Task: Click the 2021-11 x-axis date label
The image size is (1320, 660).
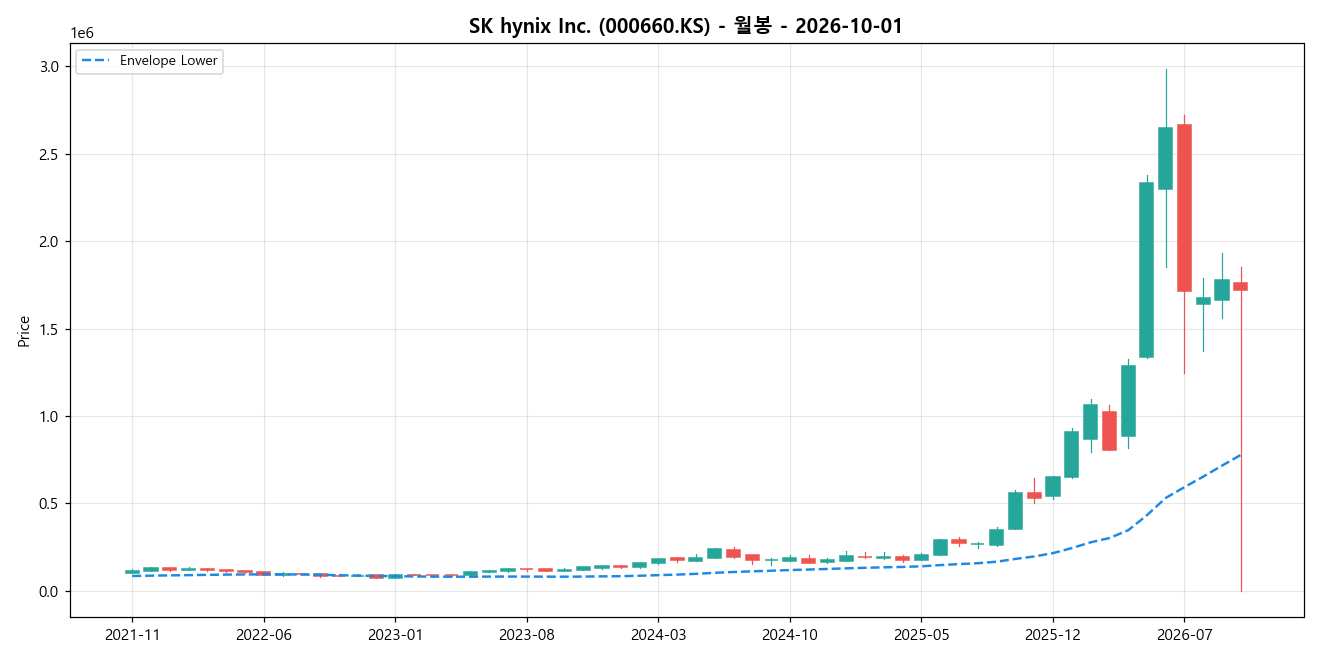Action: (x=132, y=634)
